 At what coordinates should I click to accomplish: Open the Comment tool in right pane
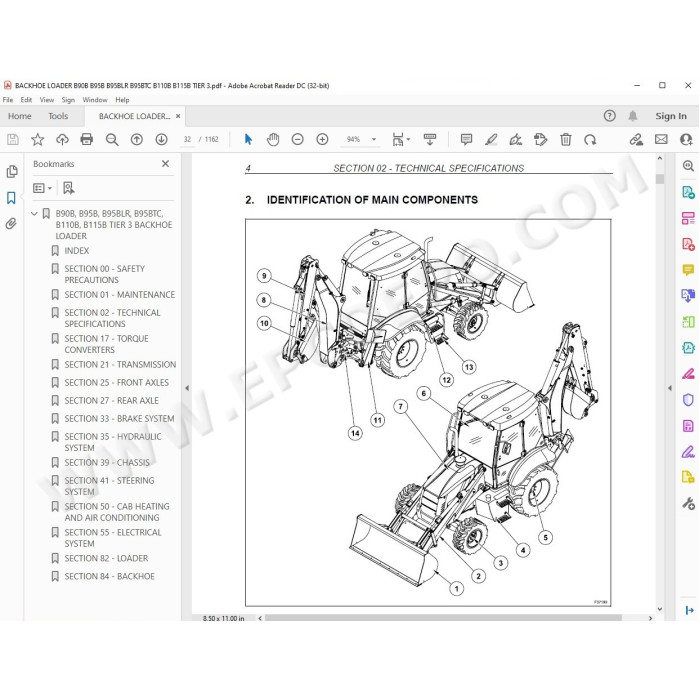point(688,270)
